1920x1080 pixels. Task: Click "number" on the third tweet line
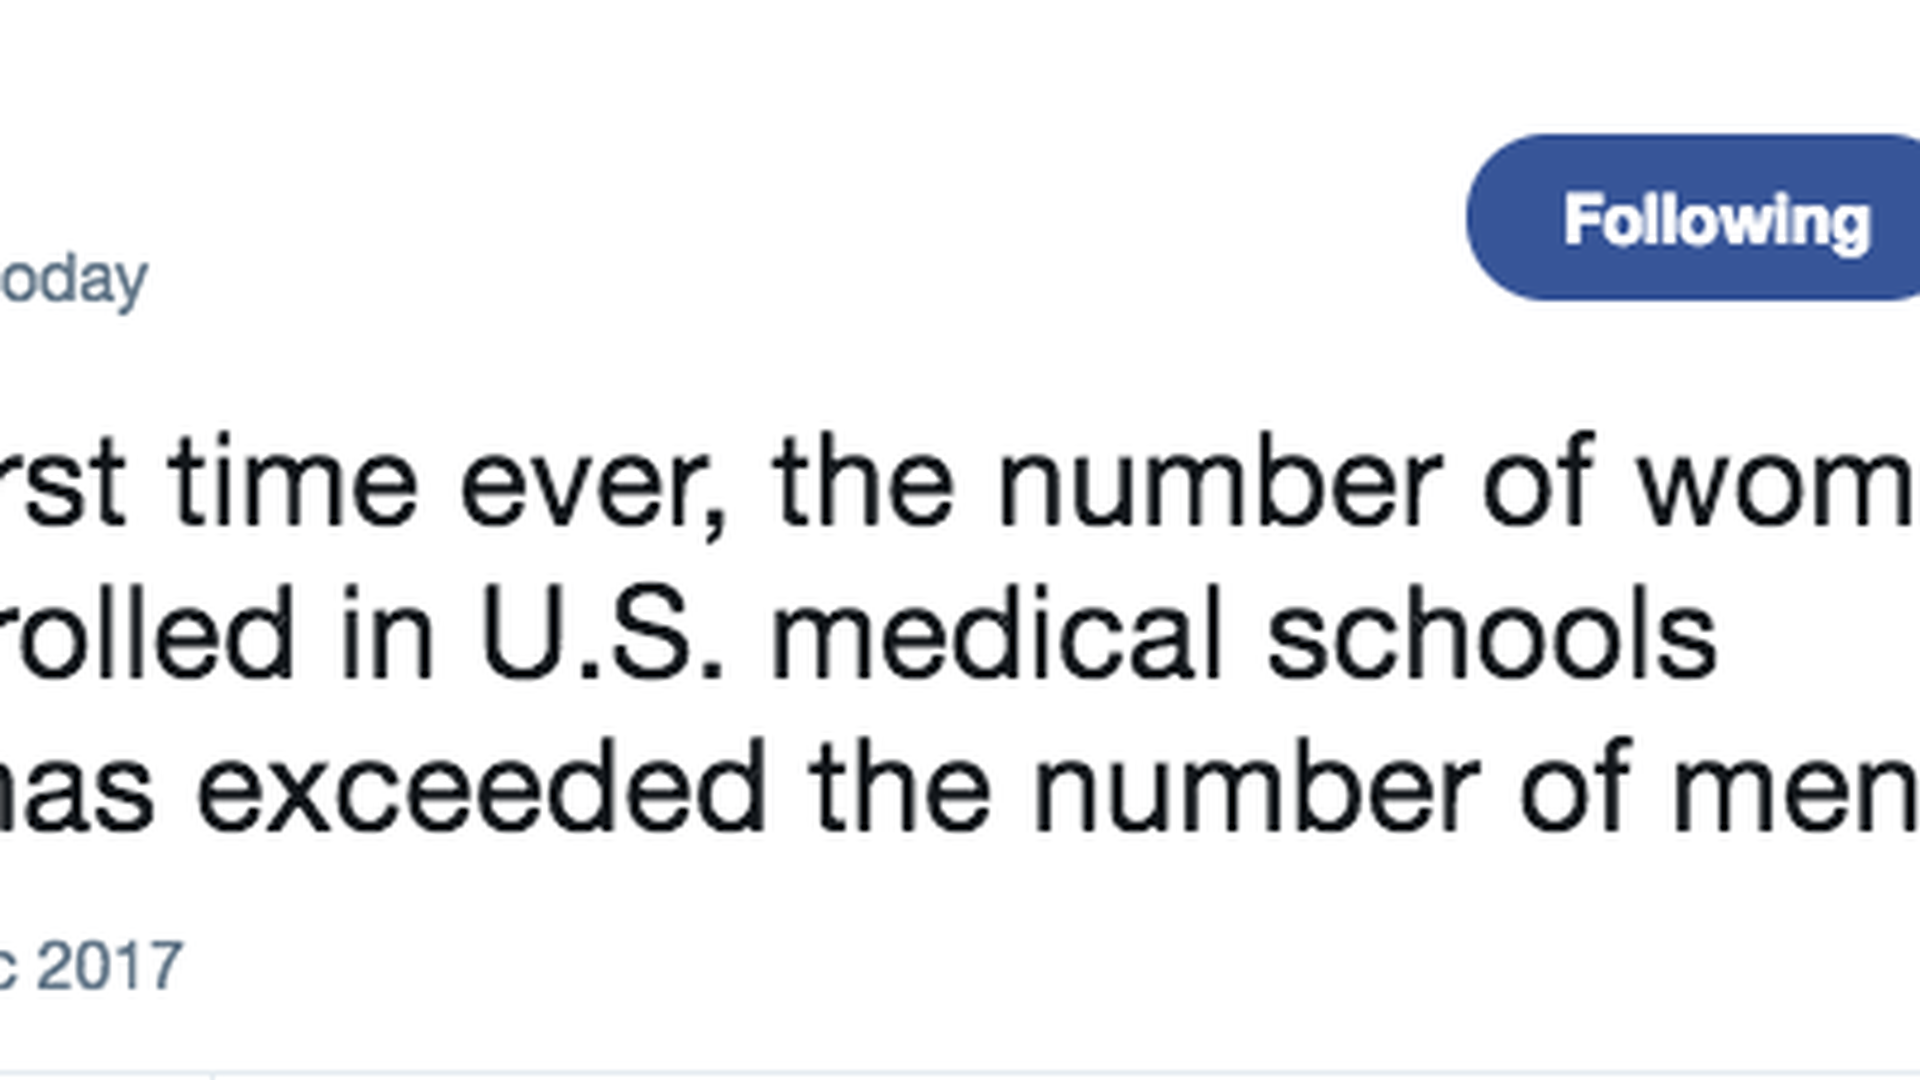(1256, 787)
